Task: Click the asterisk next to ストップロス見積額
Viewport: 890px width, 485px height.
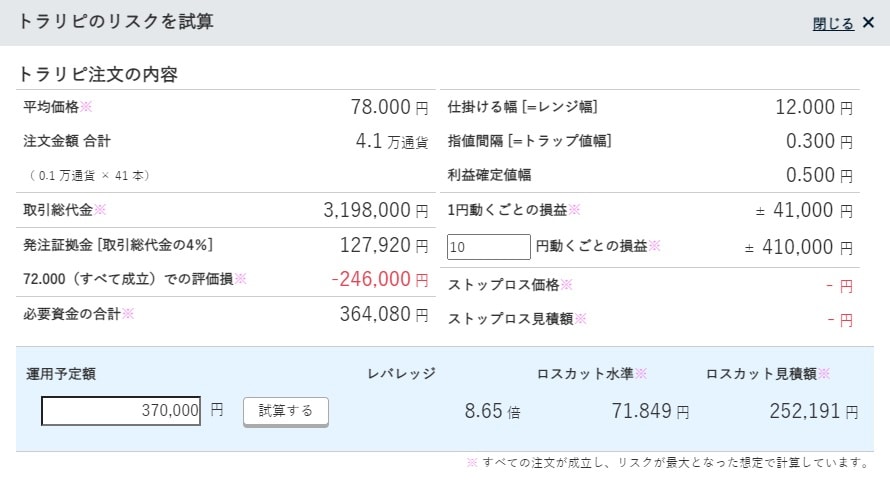Action: [x=580, y=318]
